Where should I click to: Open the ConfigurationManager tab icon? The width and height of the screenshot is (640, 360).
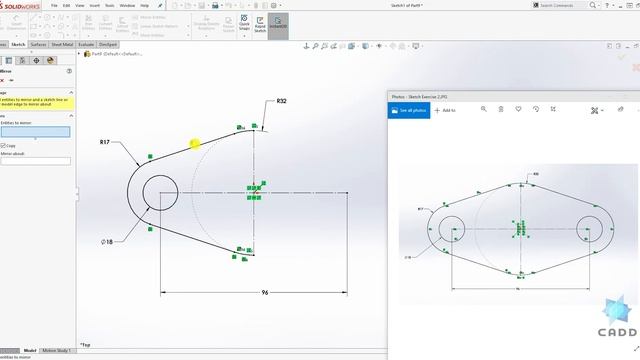22,60
